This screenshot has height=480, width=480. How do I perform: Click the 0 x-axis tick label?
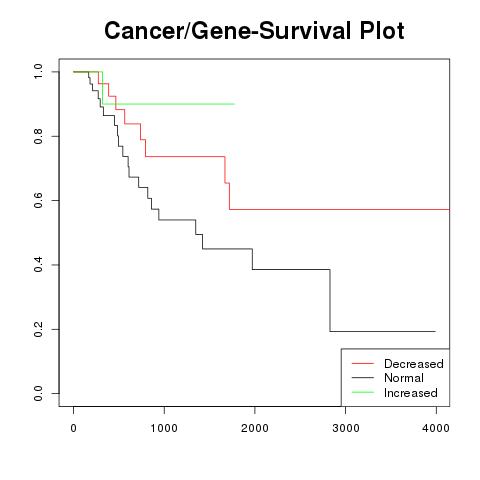73,428
